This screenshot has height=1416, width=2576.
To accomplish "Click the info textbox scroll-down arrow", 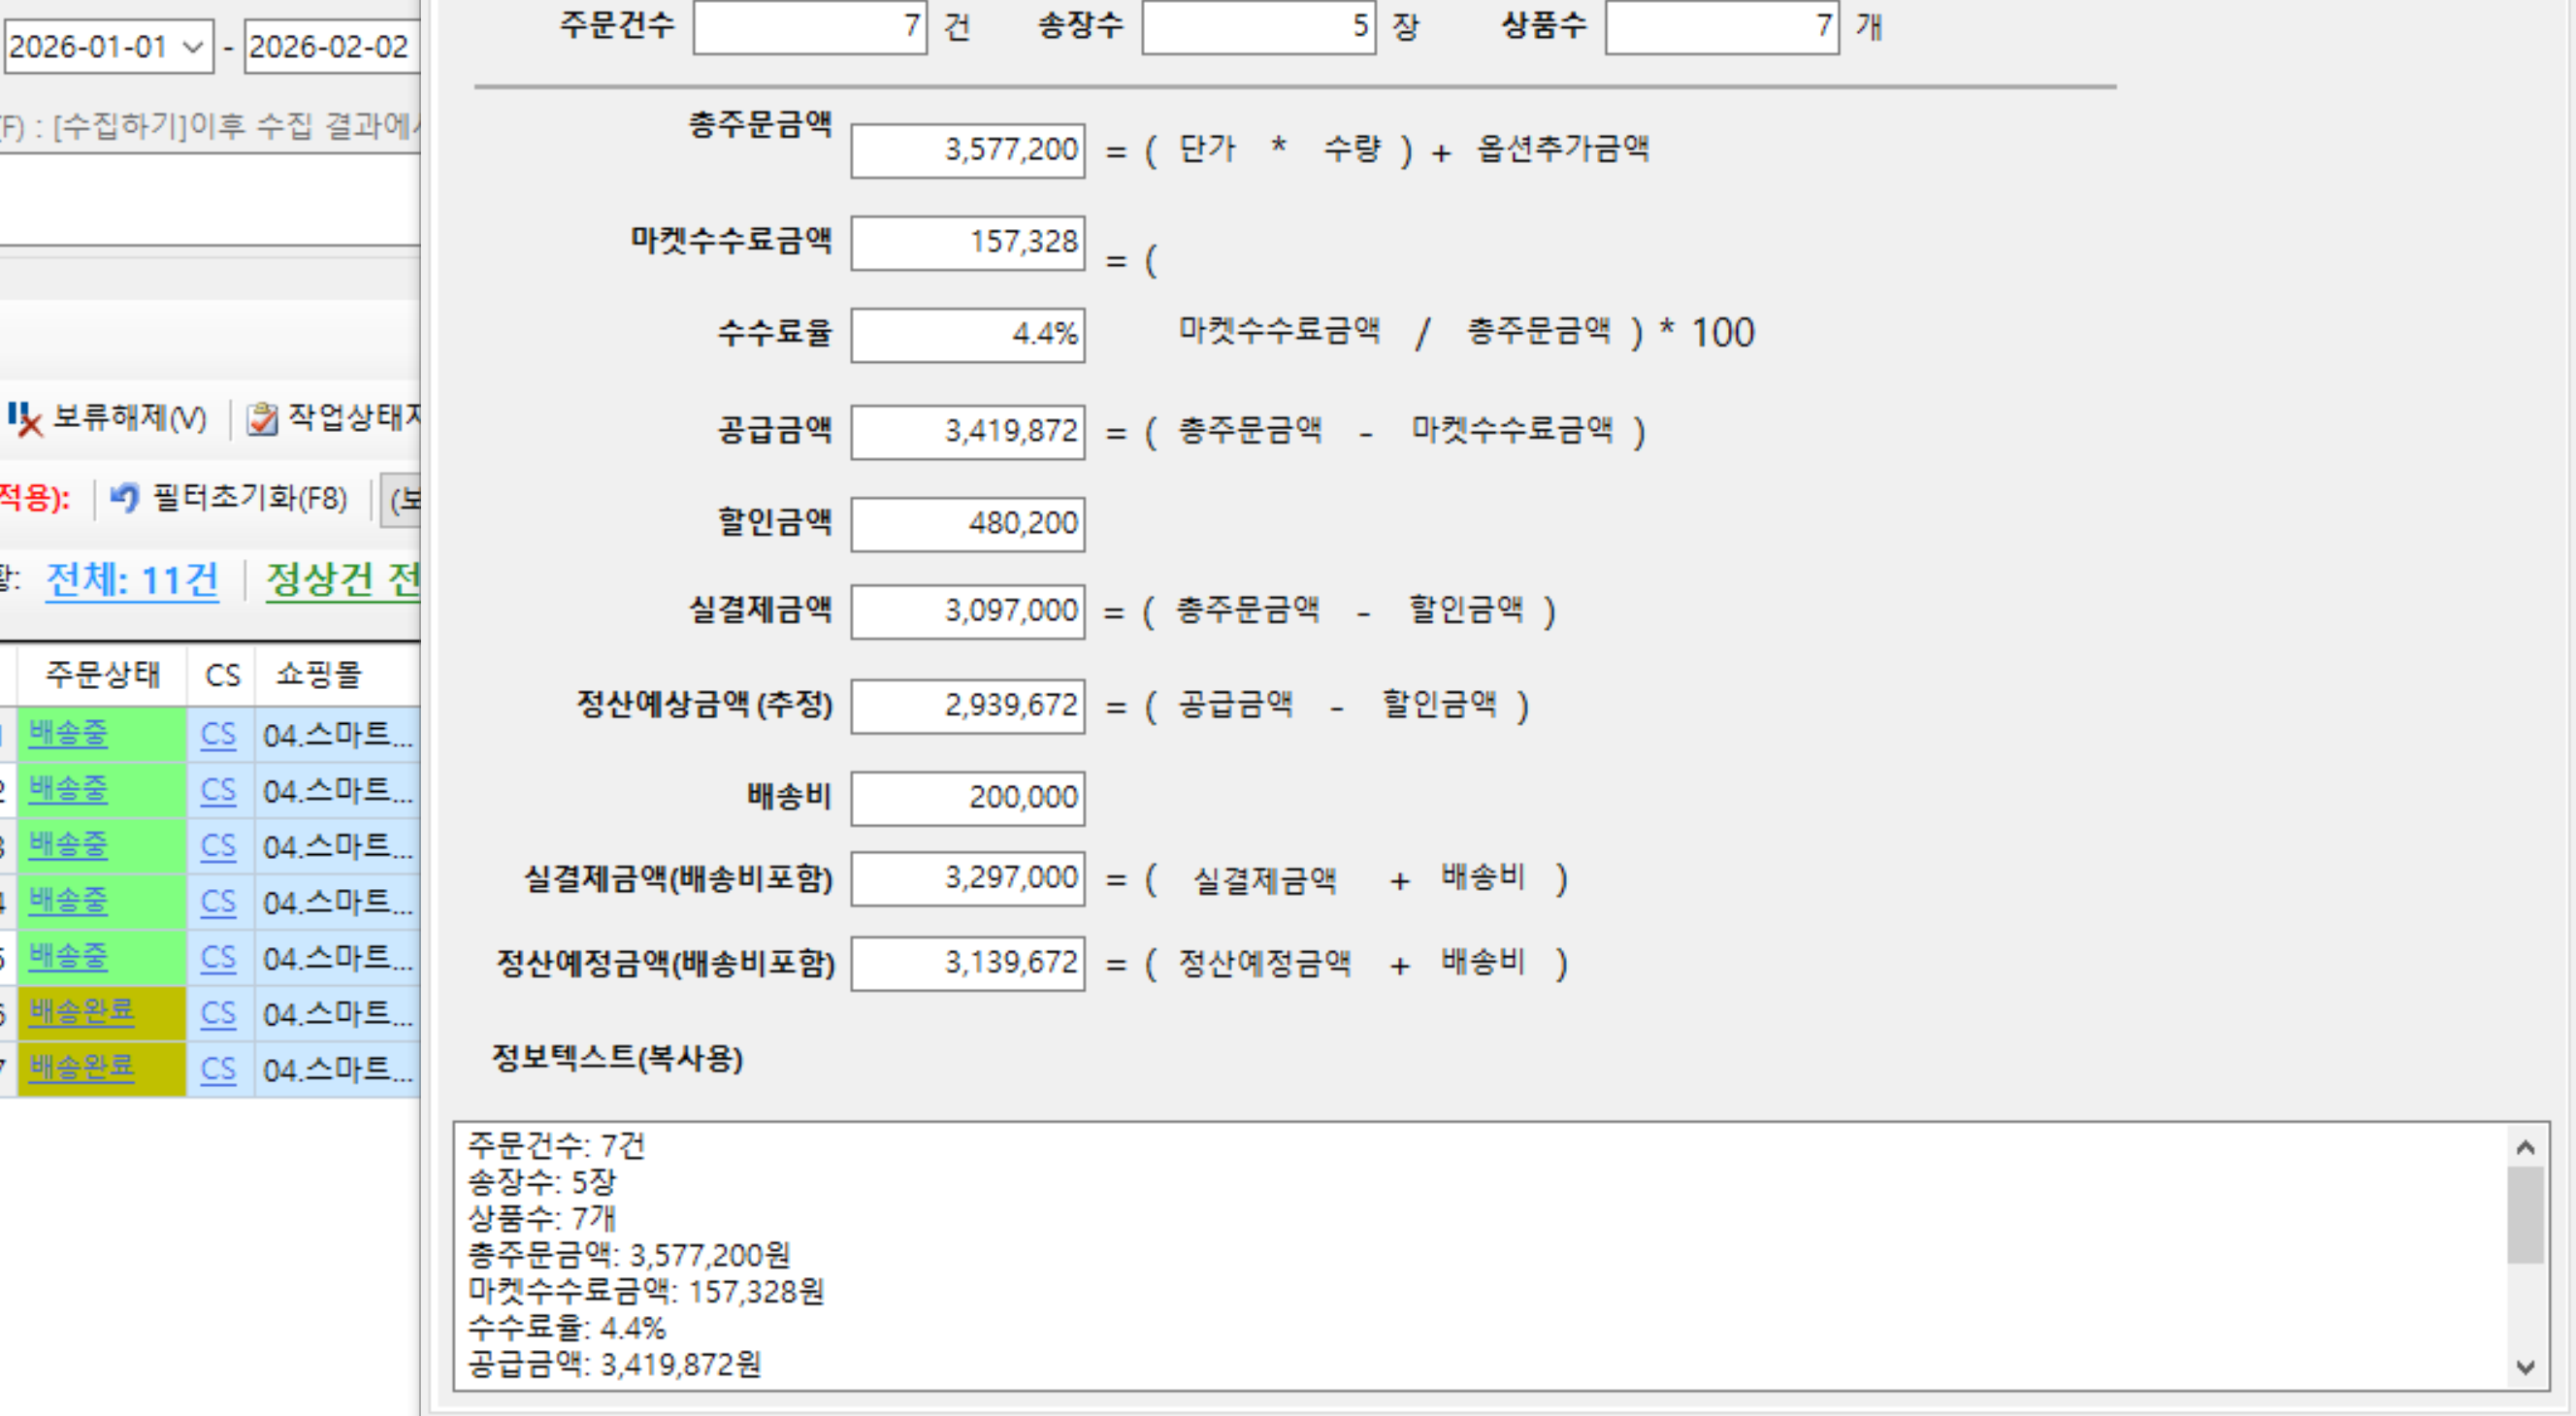I will pyautogui.click(x=2525, y=1367).
